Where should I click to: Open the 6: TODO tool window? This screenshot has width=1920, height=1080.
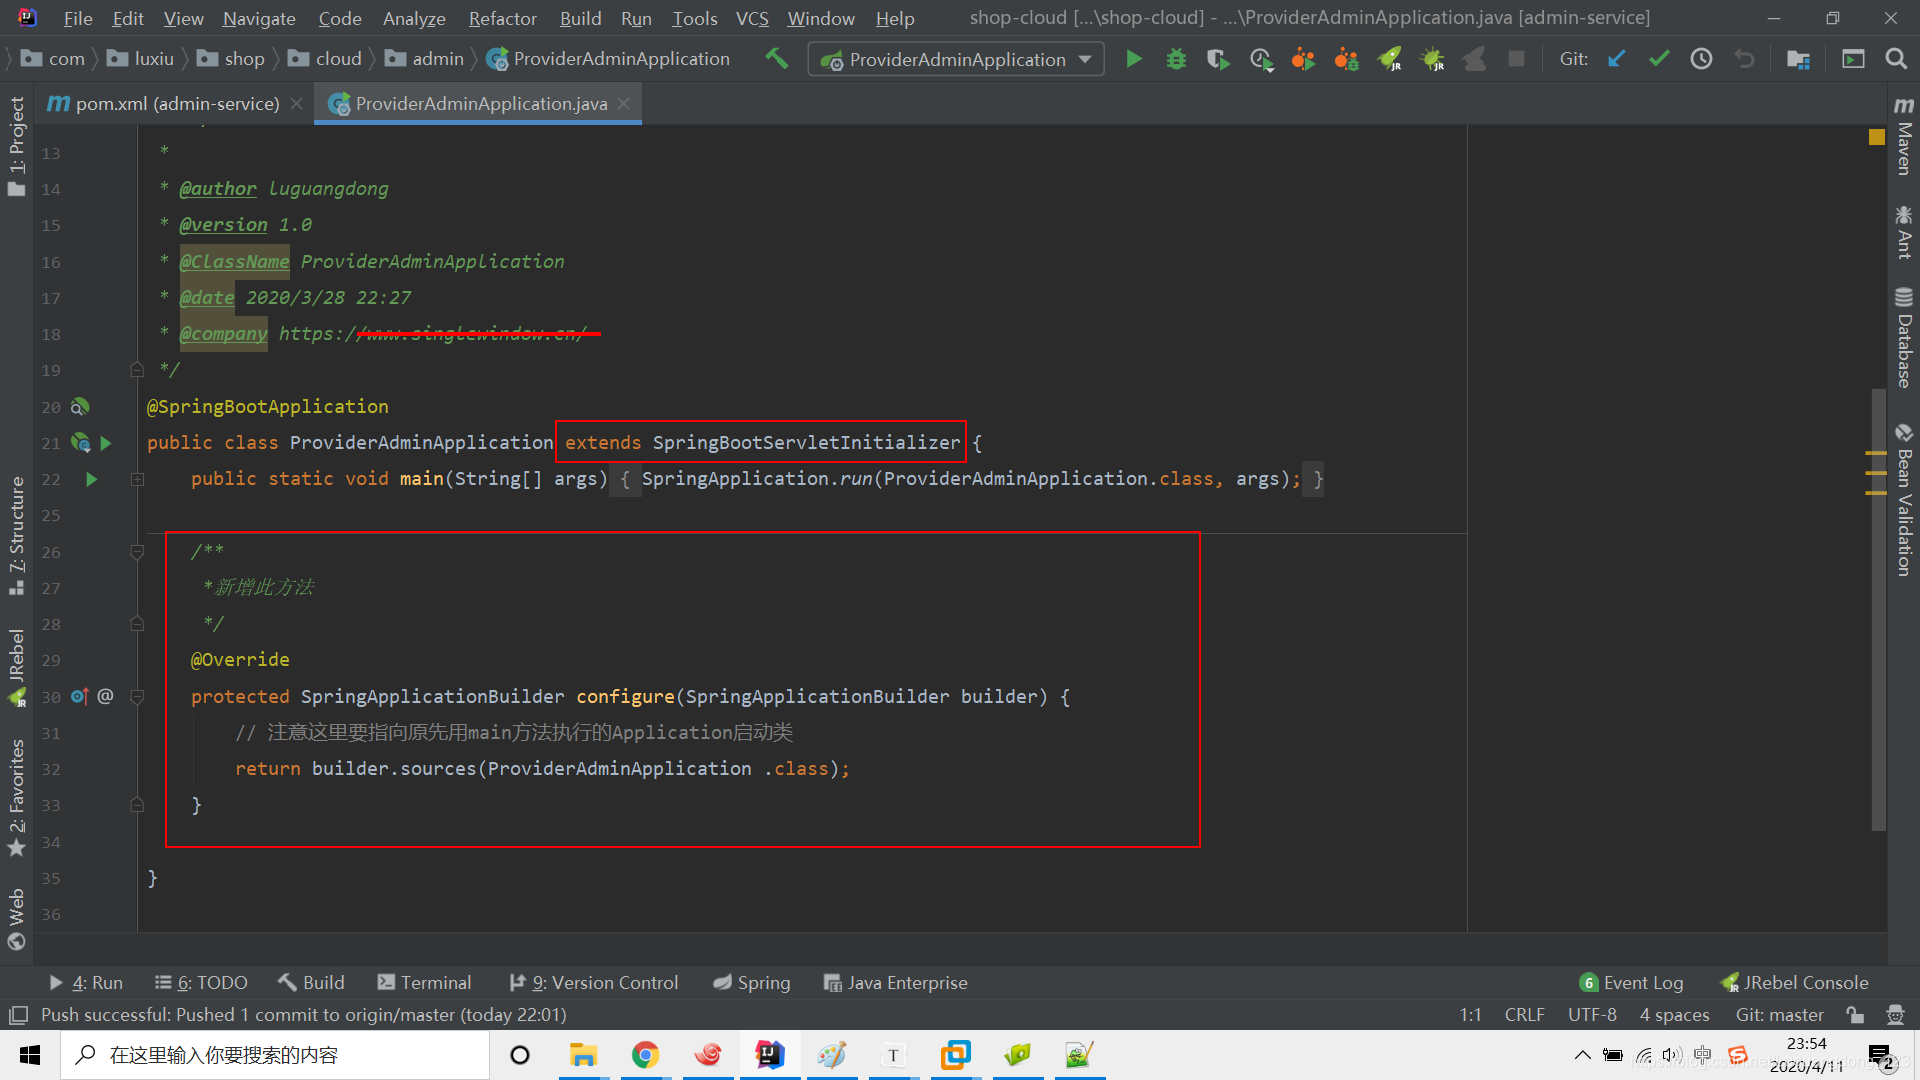click(201, 983)
